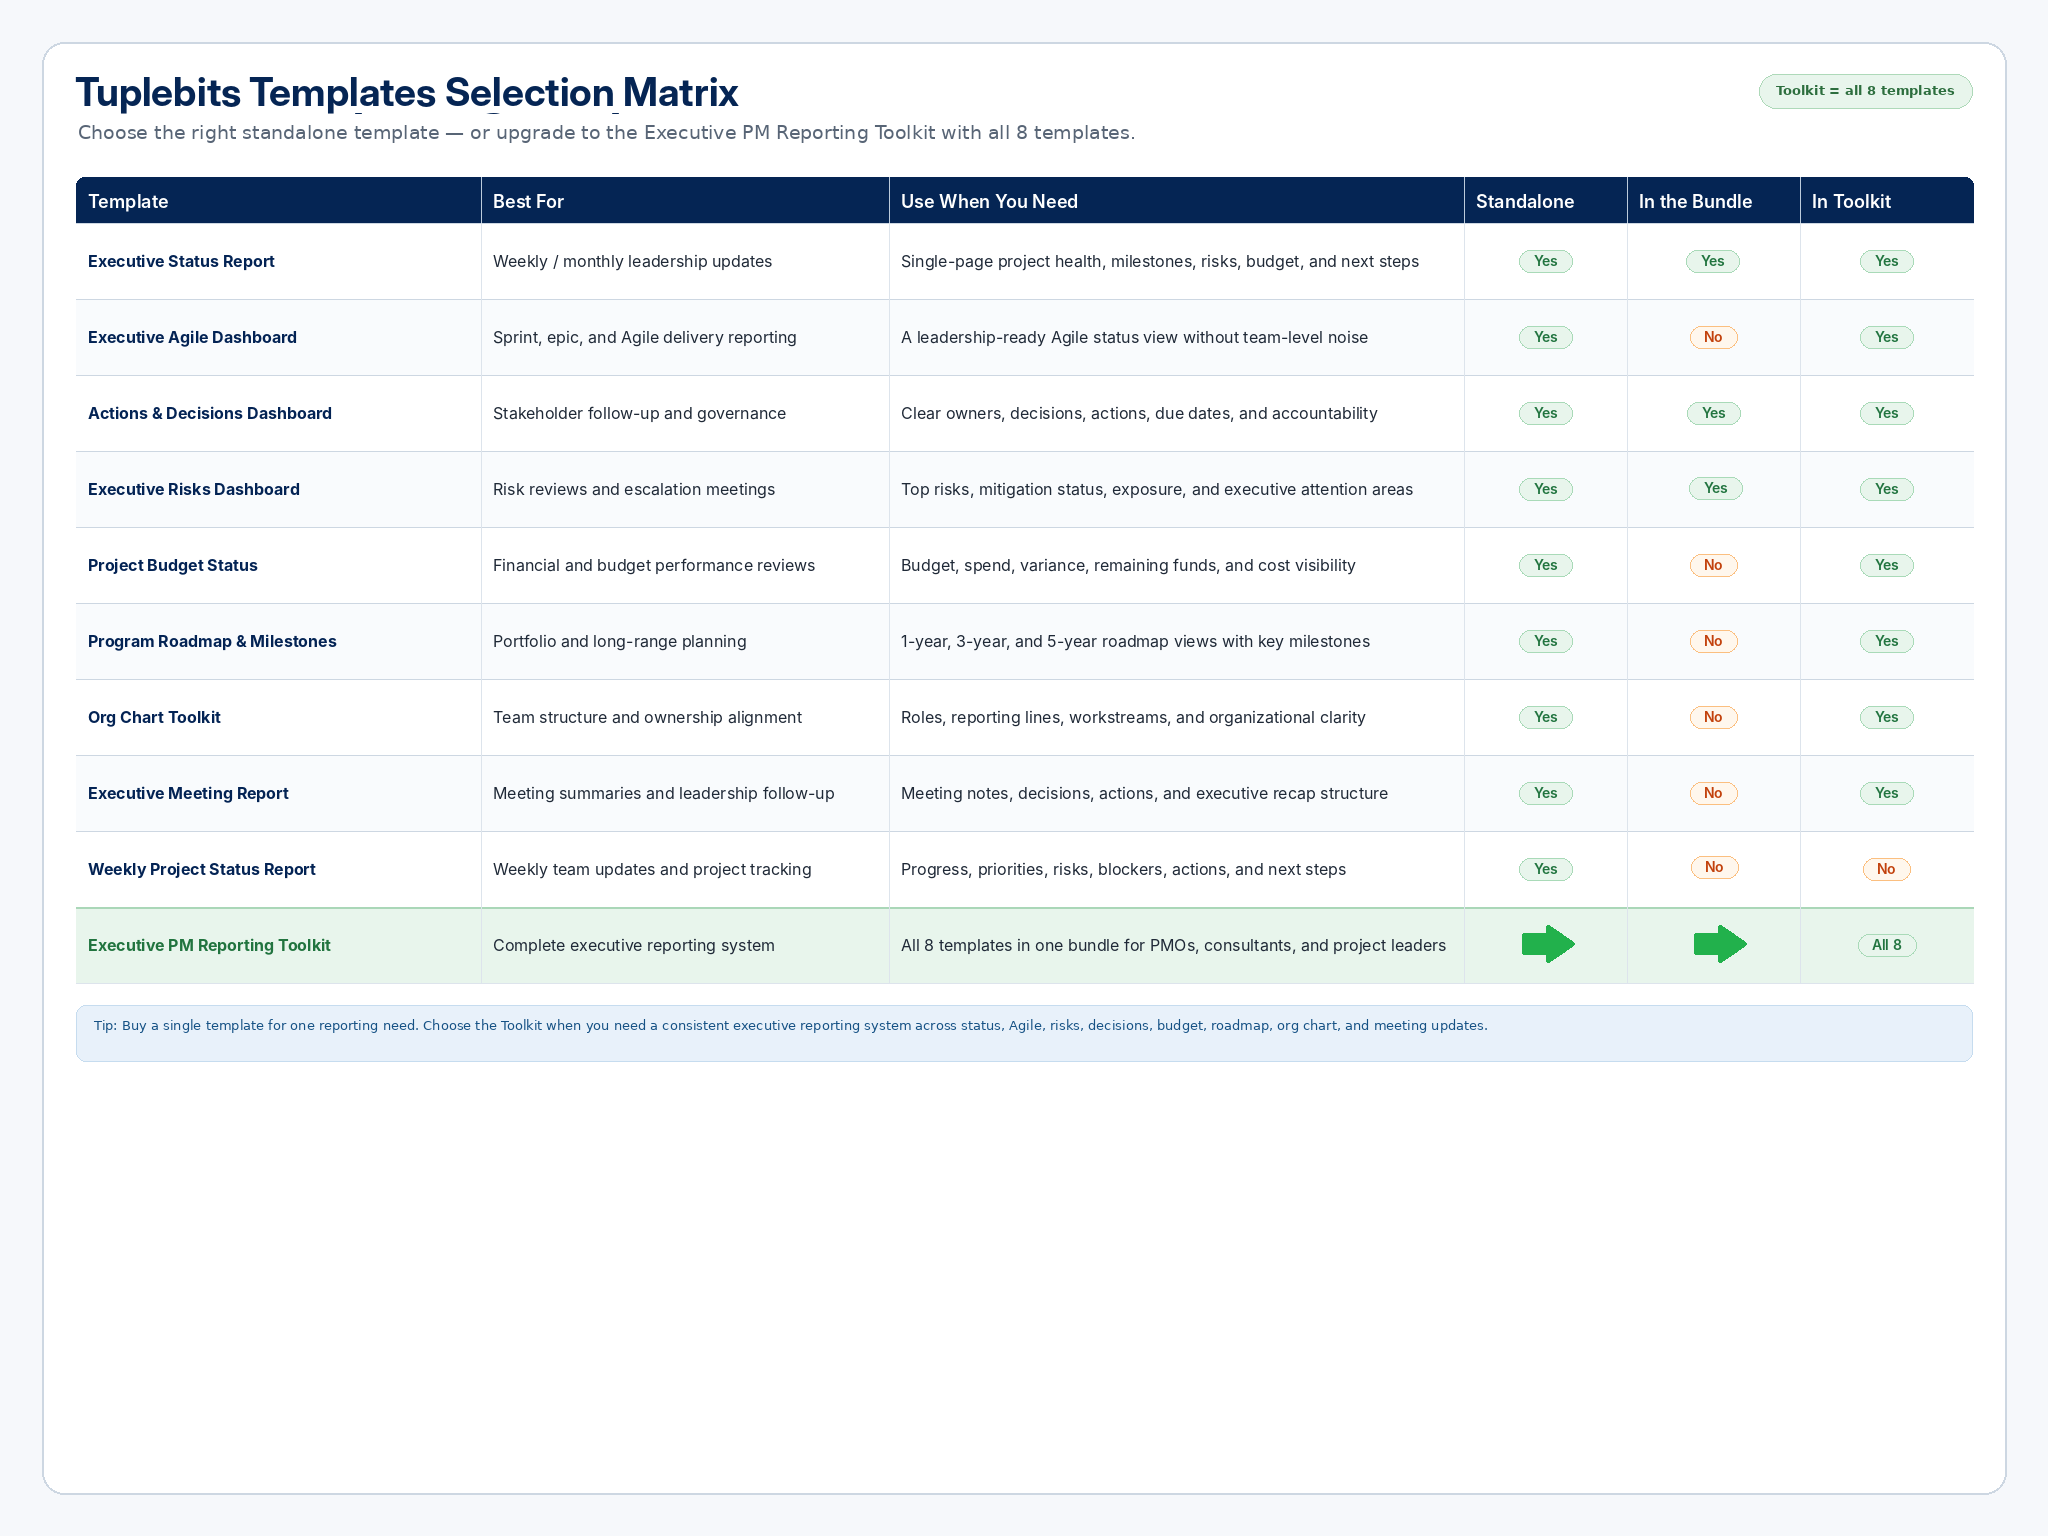The image size is (2048, 1536).
Task: Select the Executive PM Reporting Toolkit name
Action: click(209, 945)
